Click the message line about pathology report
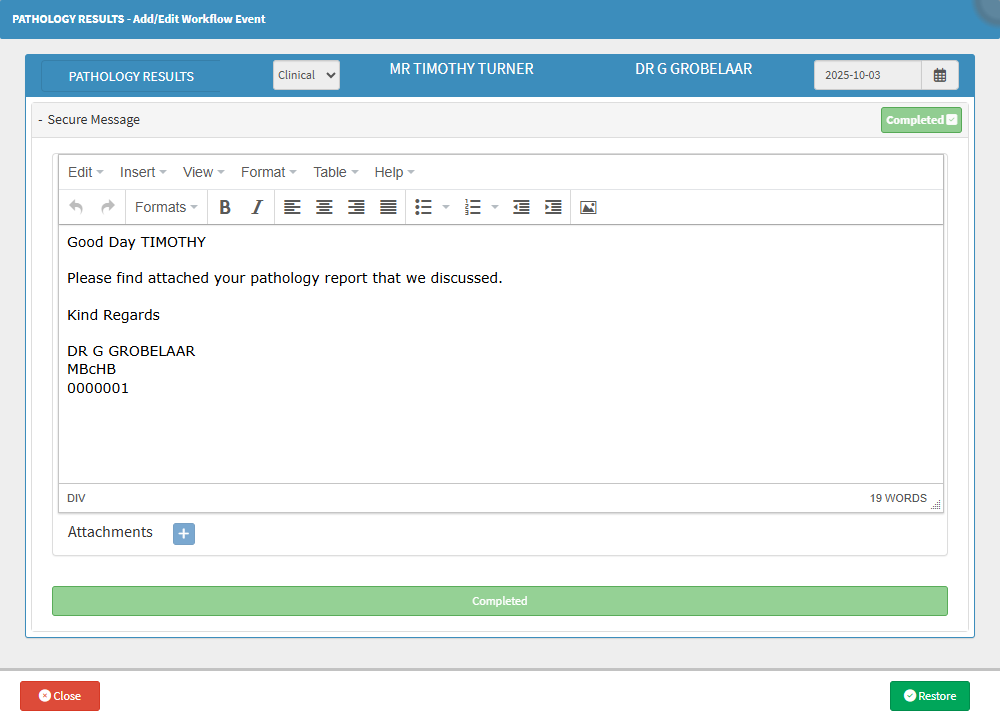The width and height of the screenshot is (1000, 721). tap(284, 278)
